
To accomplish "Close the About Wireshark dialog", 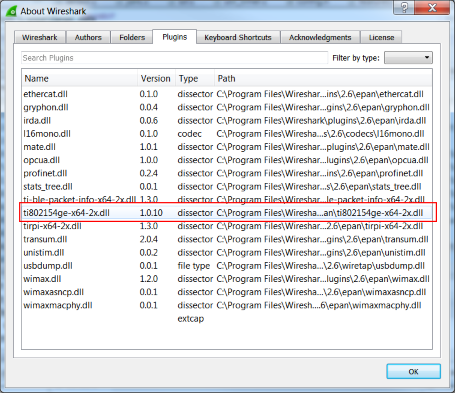I will 432,7.
